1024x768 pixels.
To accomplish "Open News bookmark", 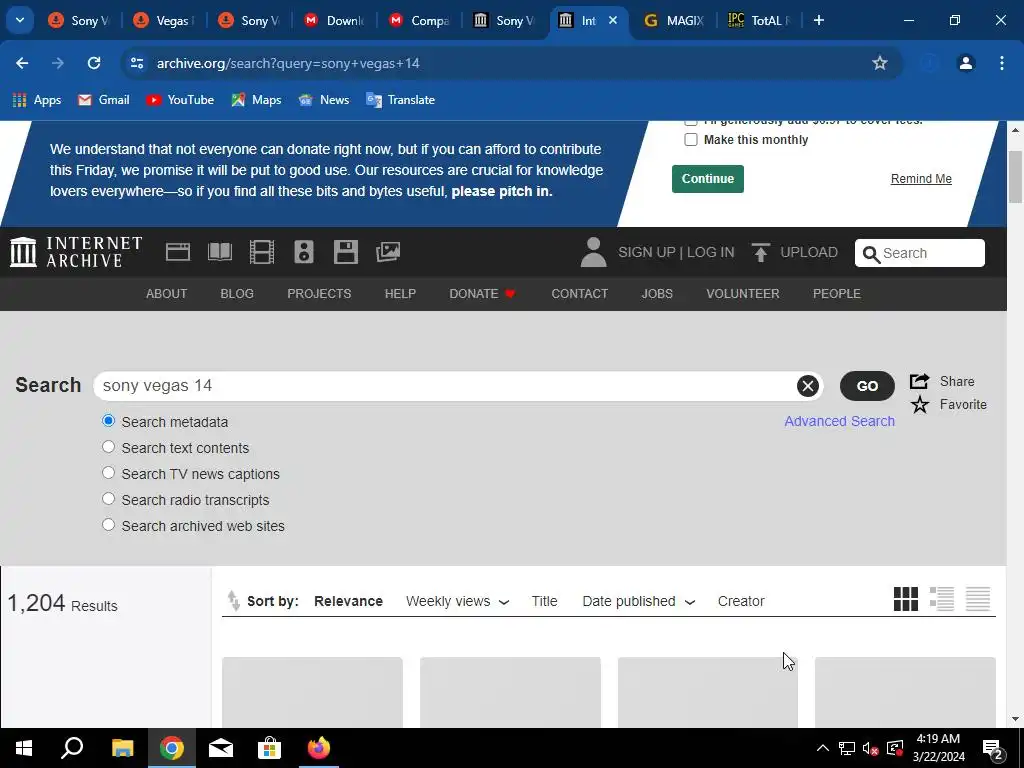I will (x=323, y=100).
